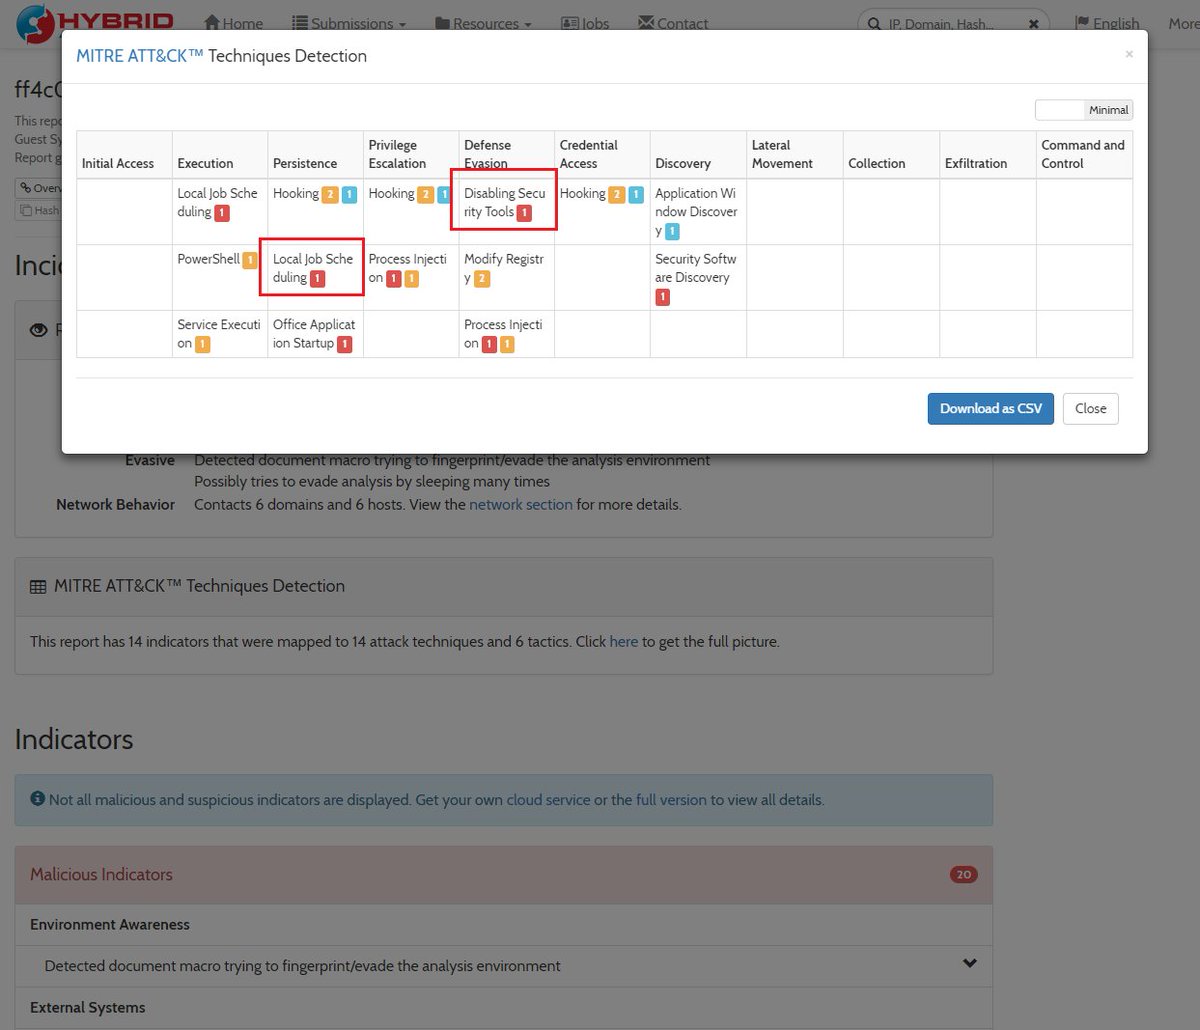Click the Modify Registry technique
The image size is (1200, 1030).
(x=503, y=268)
